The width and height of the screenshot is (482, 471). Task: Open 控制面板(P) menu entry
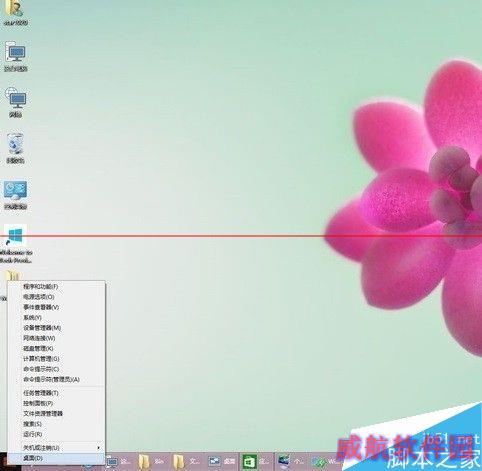pos(56,403)
